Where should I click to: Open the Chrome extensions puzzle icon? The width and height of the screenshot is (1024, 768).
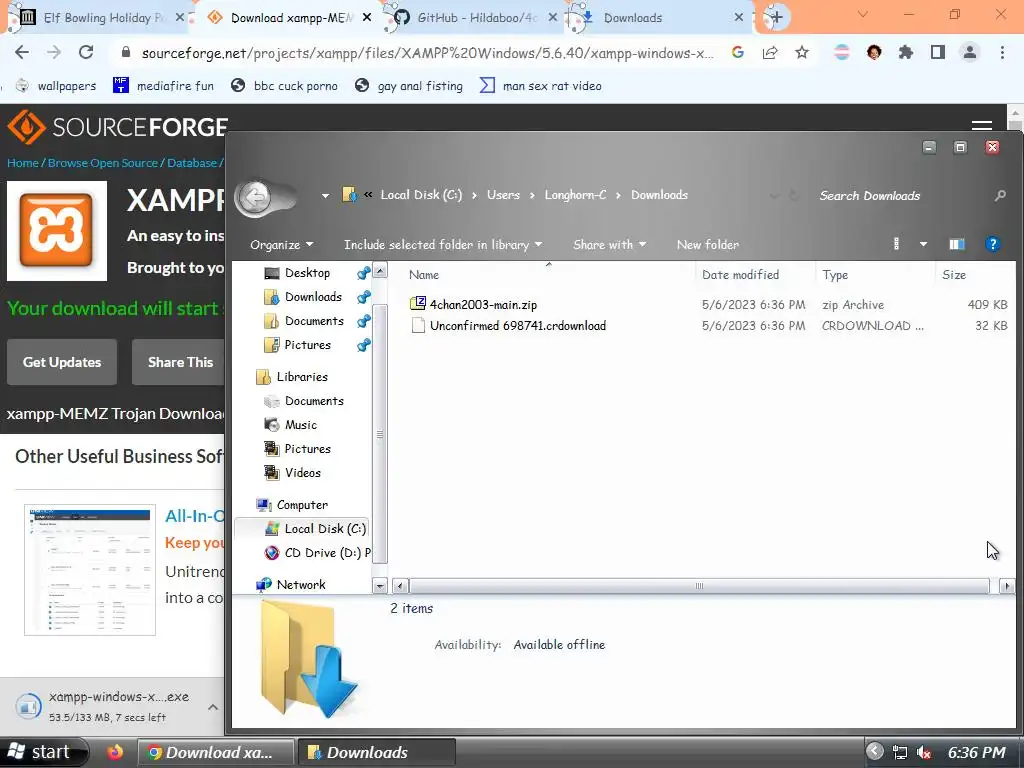point(905,52)
